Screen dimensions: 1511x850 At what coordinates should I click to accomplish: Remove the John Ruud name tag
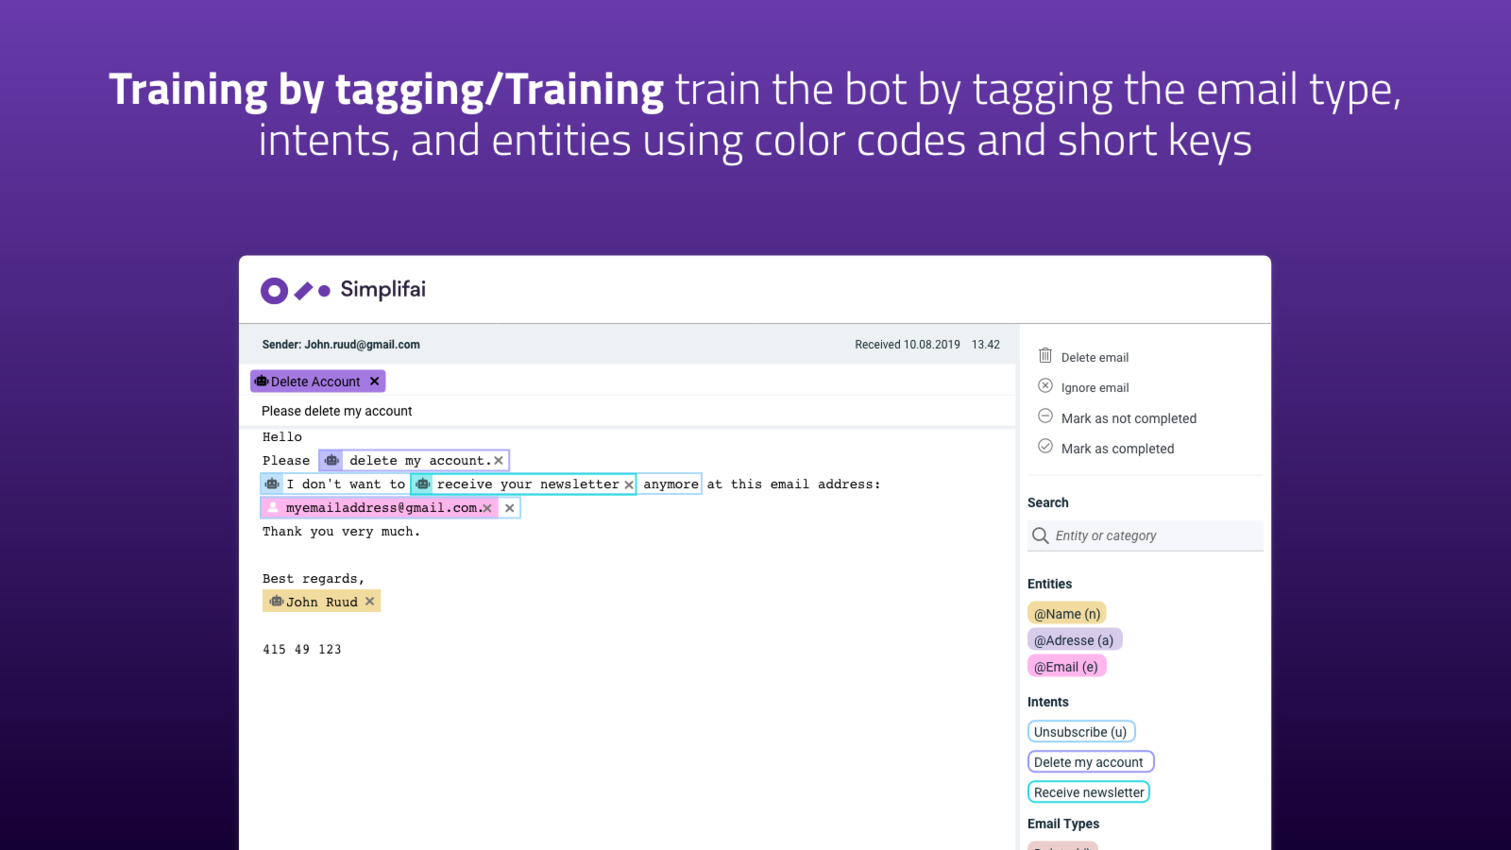pyautogui.click(x=370, y=602)
